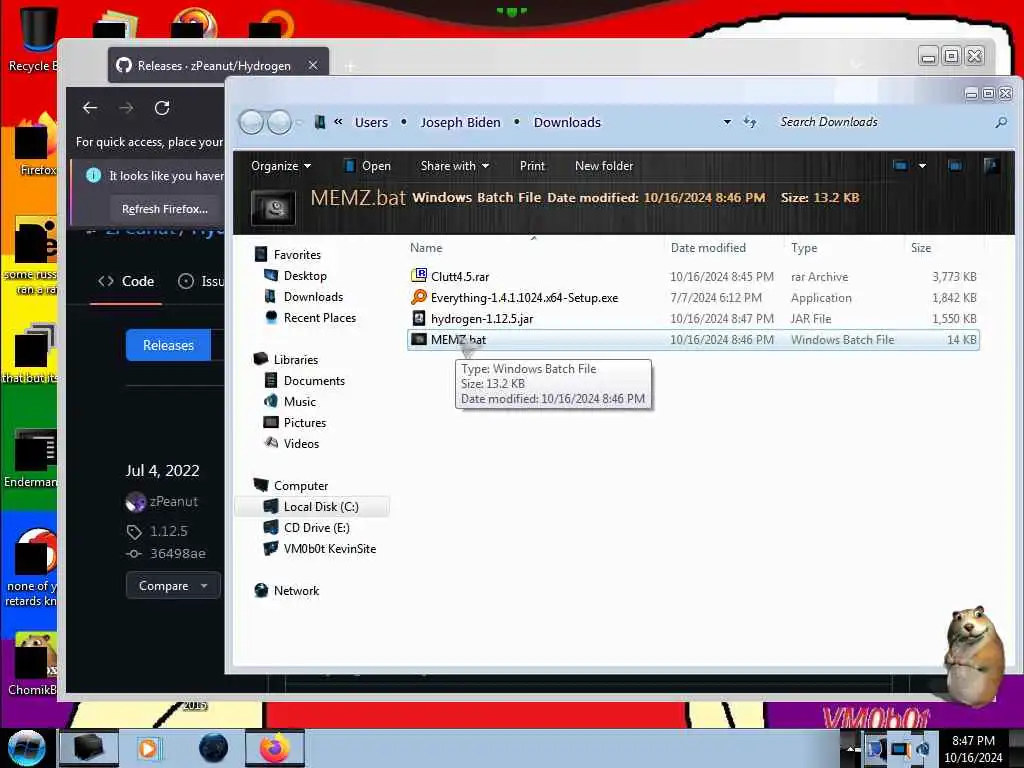Click the taskbar clock showing 8:47 PM

pos(973,748)
